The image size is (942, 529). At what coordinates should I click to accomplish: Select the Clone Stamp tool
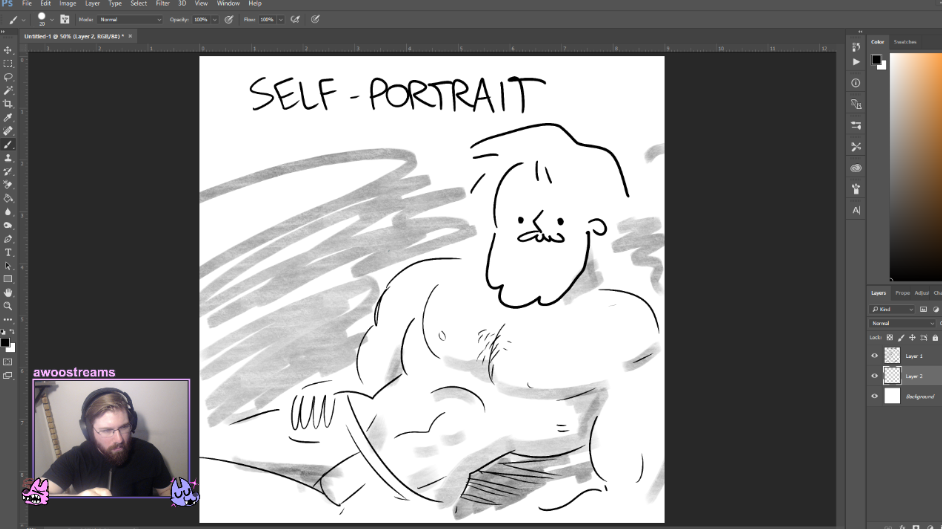[x=8, y=158]
